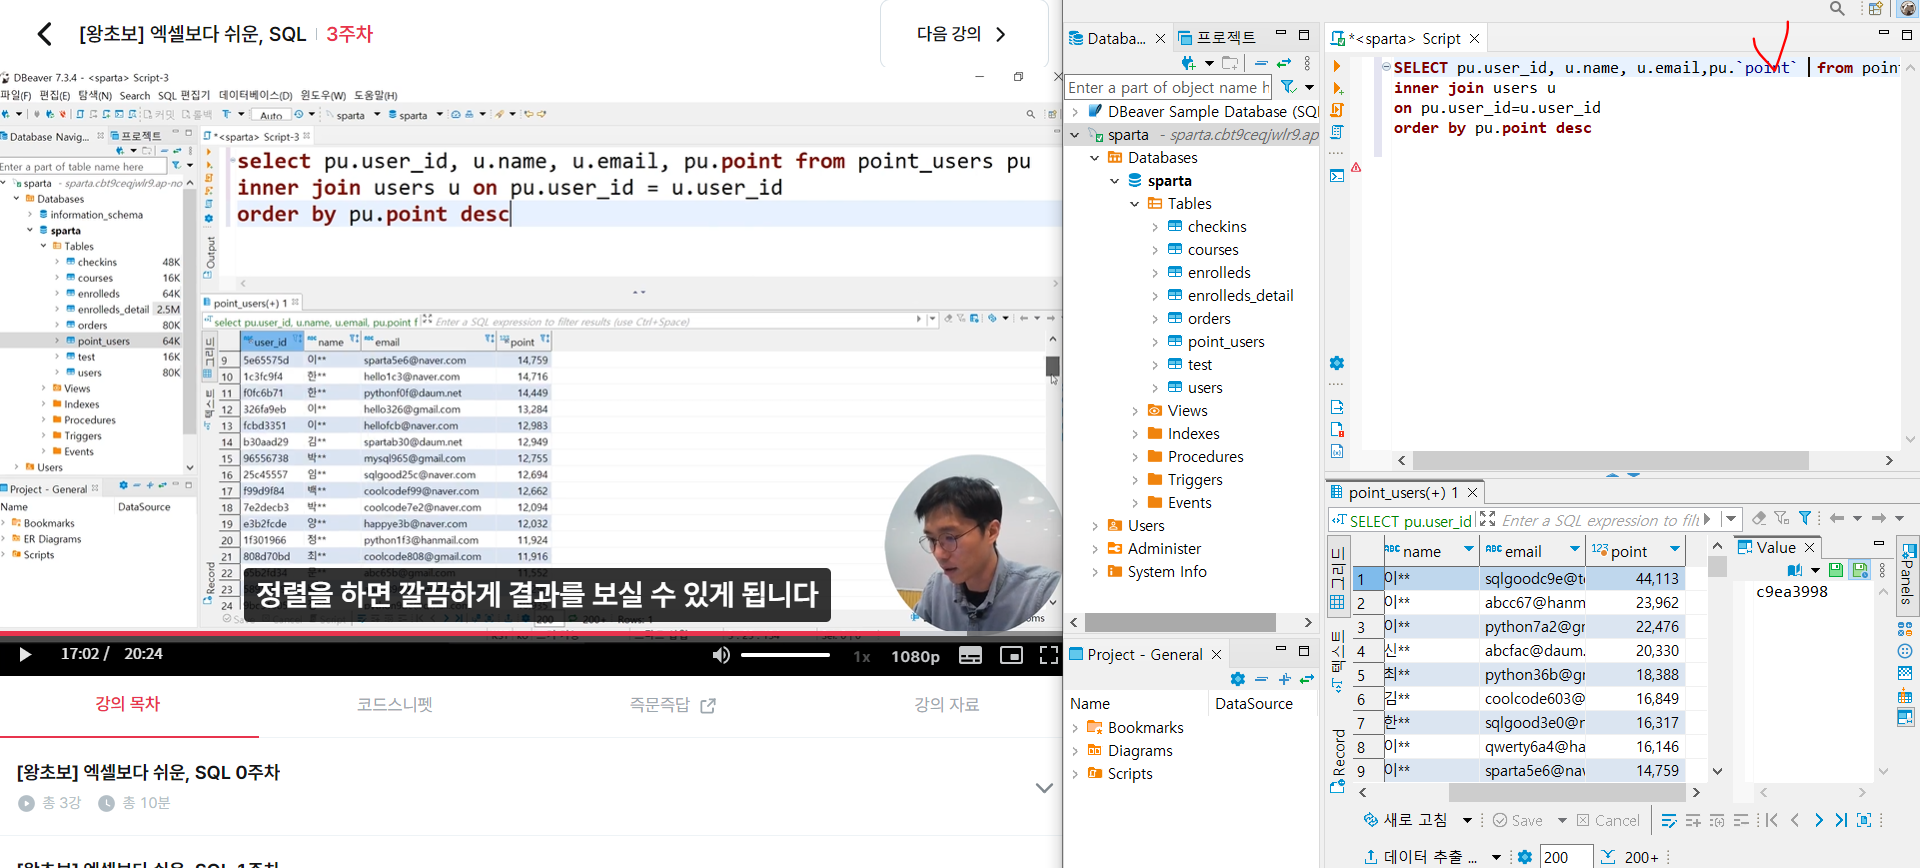Run the SQL statement with the orange execute arrow
The height and width of the screenshot is (868, 1920).
pyautogui.click(x=1337, y=66)
